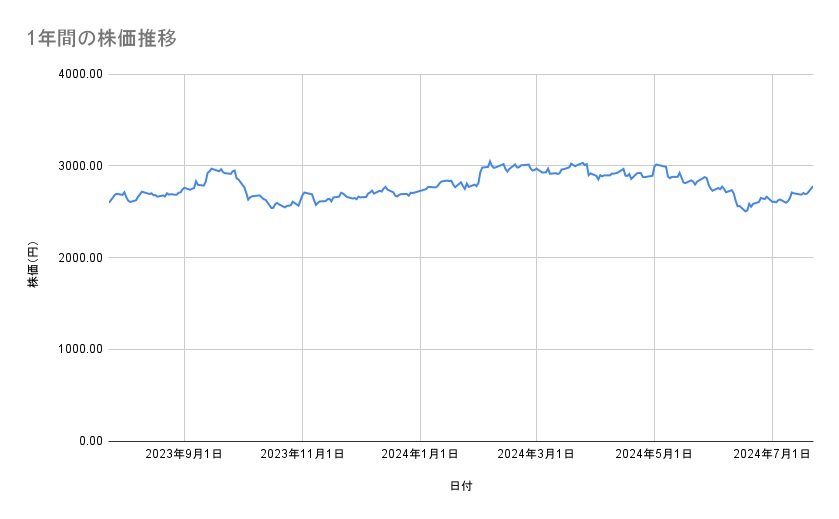Click the blue line's dip in October 2023
The image size is (839, 519).
[272, 207]
